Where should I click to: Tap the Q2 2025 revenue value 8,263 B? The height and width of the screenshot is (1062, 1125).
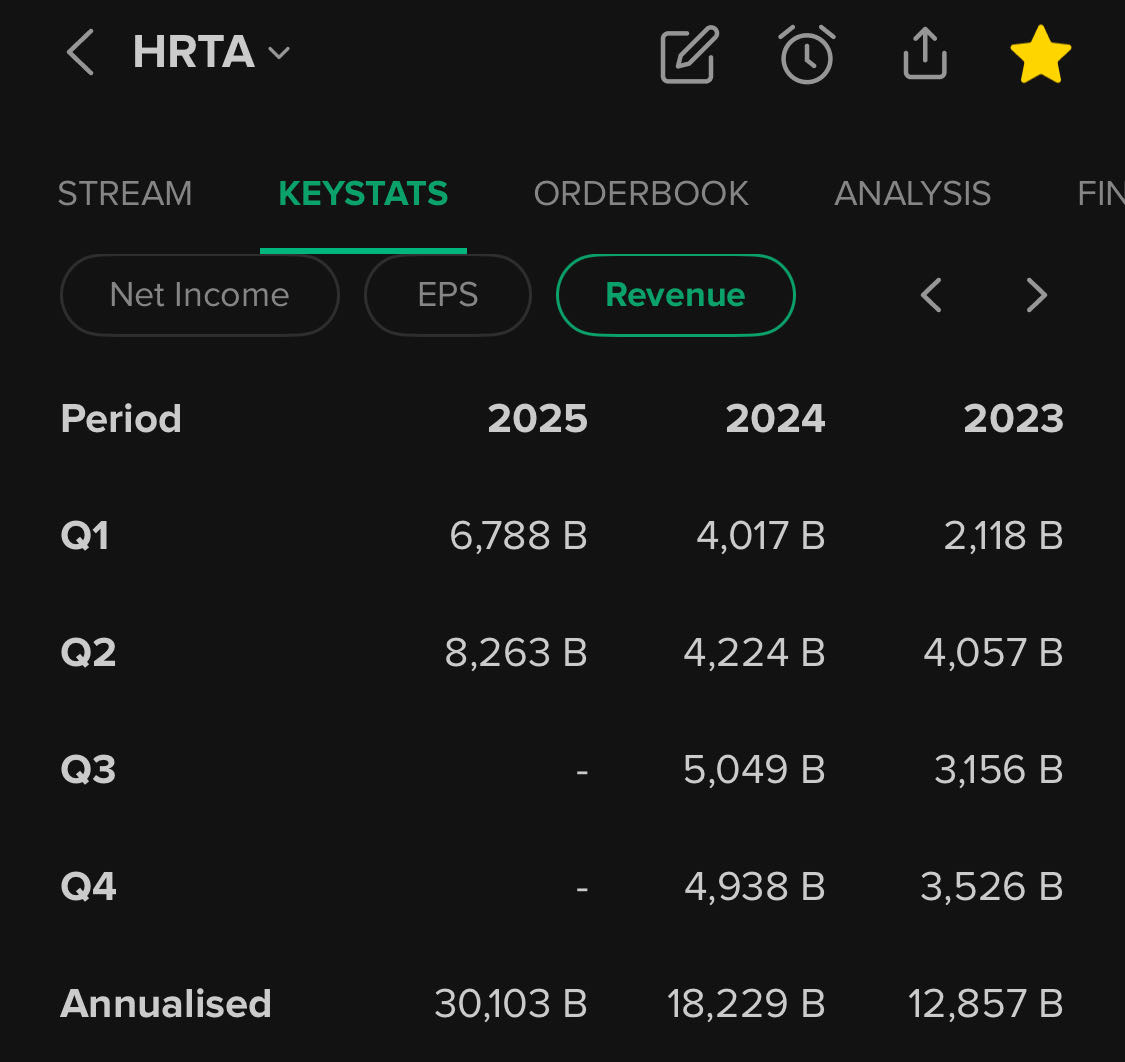(x=516, y=653)
